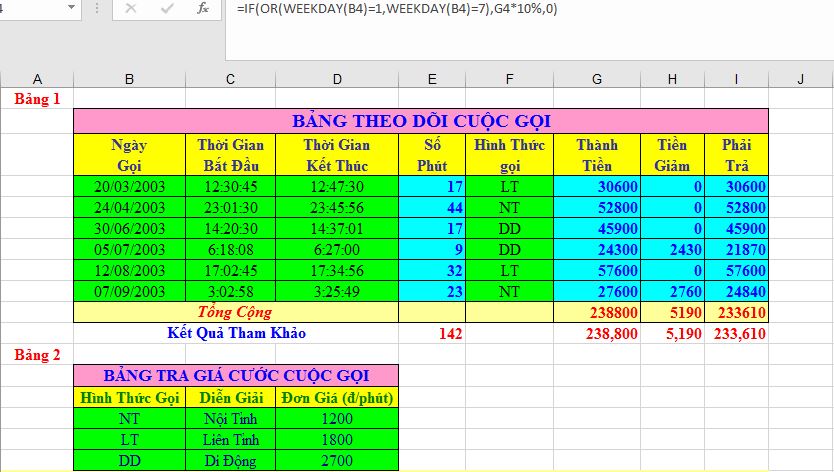834x472 pixels.
Task: Click reference result cell 238,800
Action: tap(597, 334)
